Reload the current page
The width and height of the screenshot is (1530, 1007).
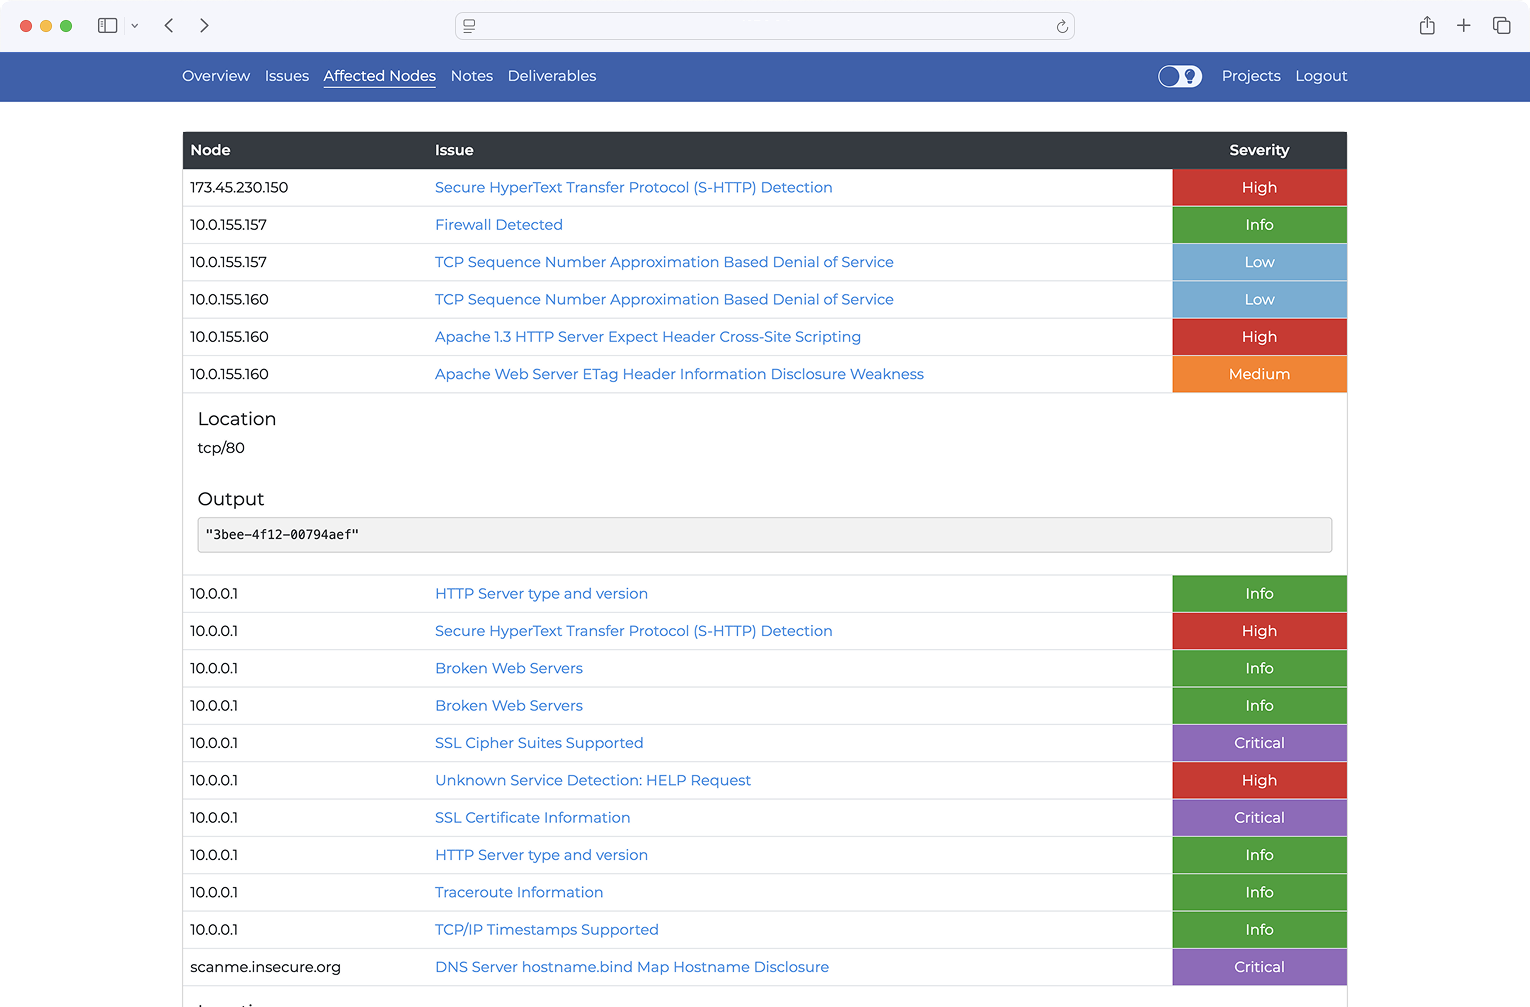pyautogui.click(x=1062, y=26)
